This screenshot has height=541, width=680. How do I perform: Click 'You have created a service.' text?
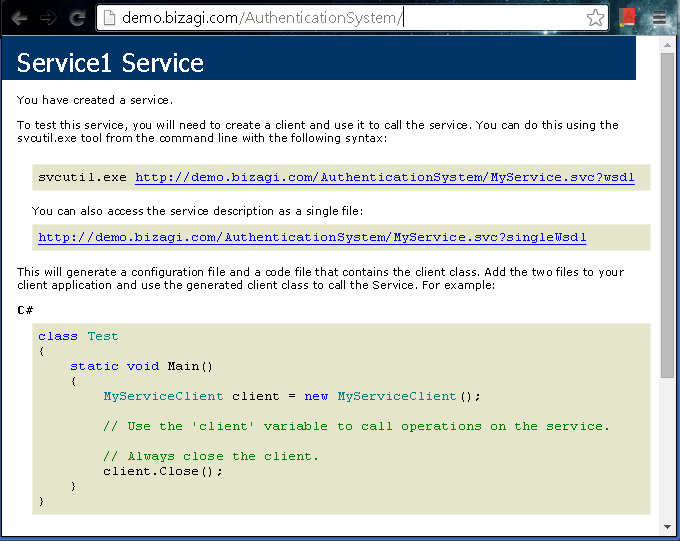(95, 100)
